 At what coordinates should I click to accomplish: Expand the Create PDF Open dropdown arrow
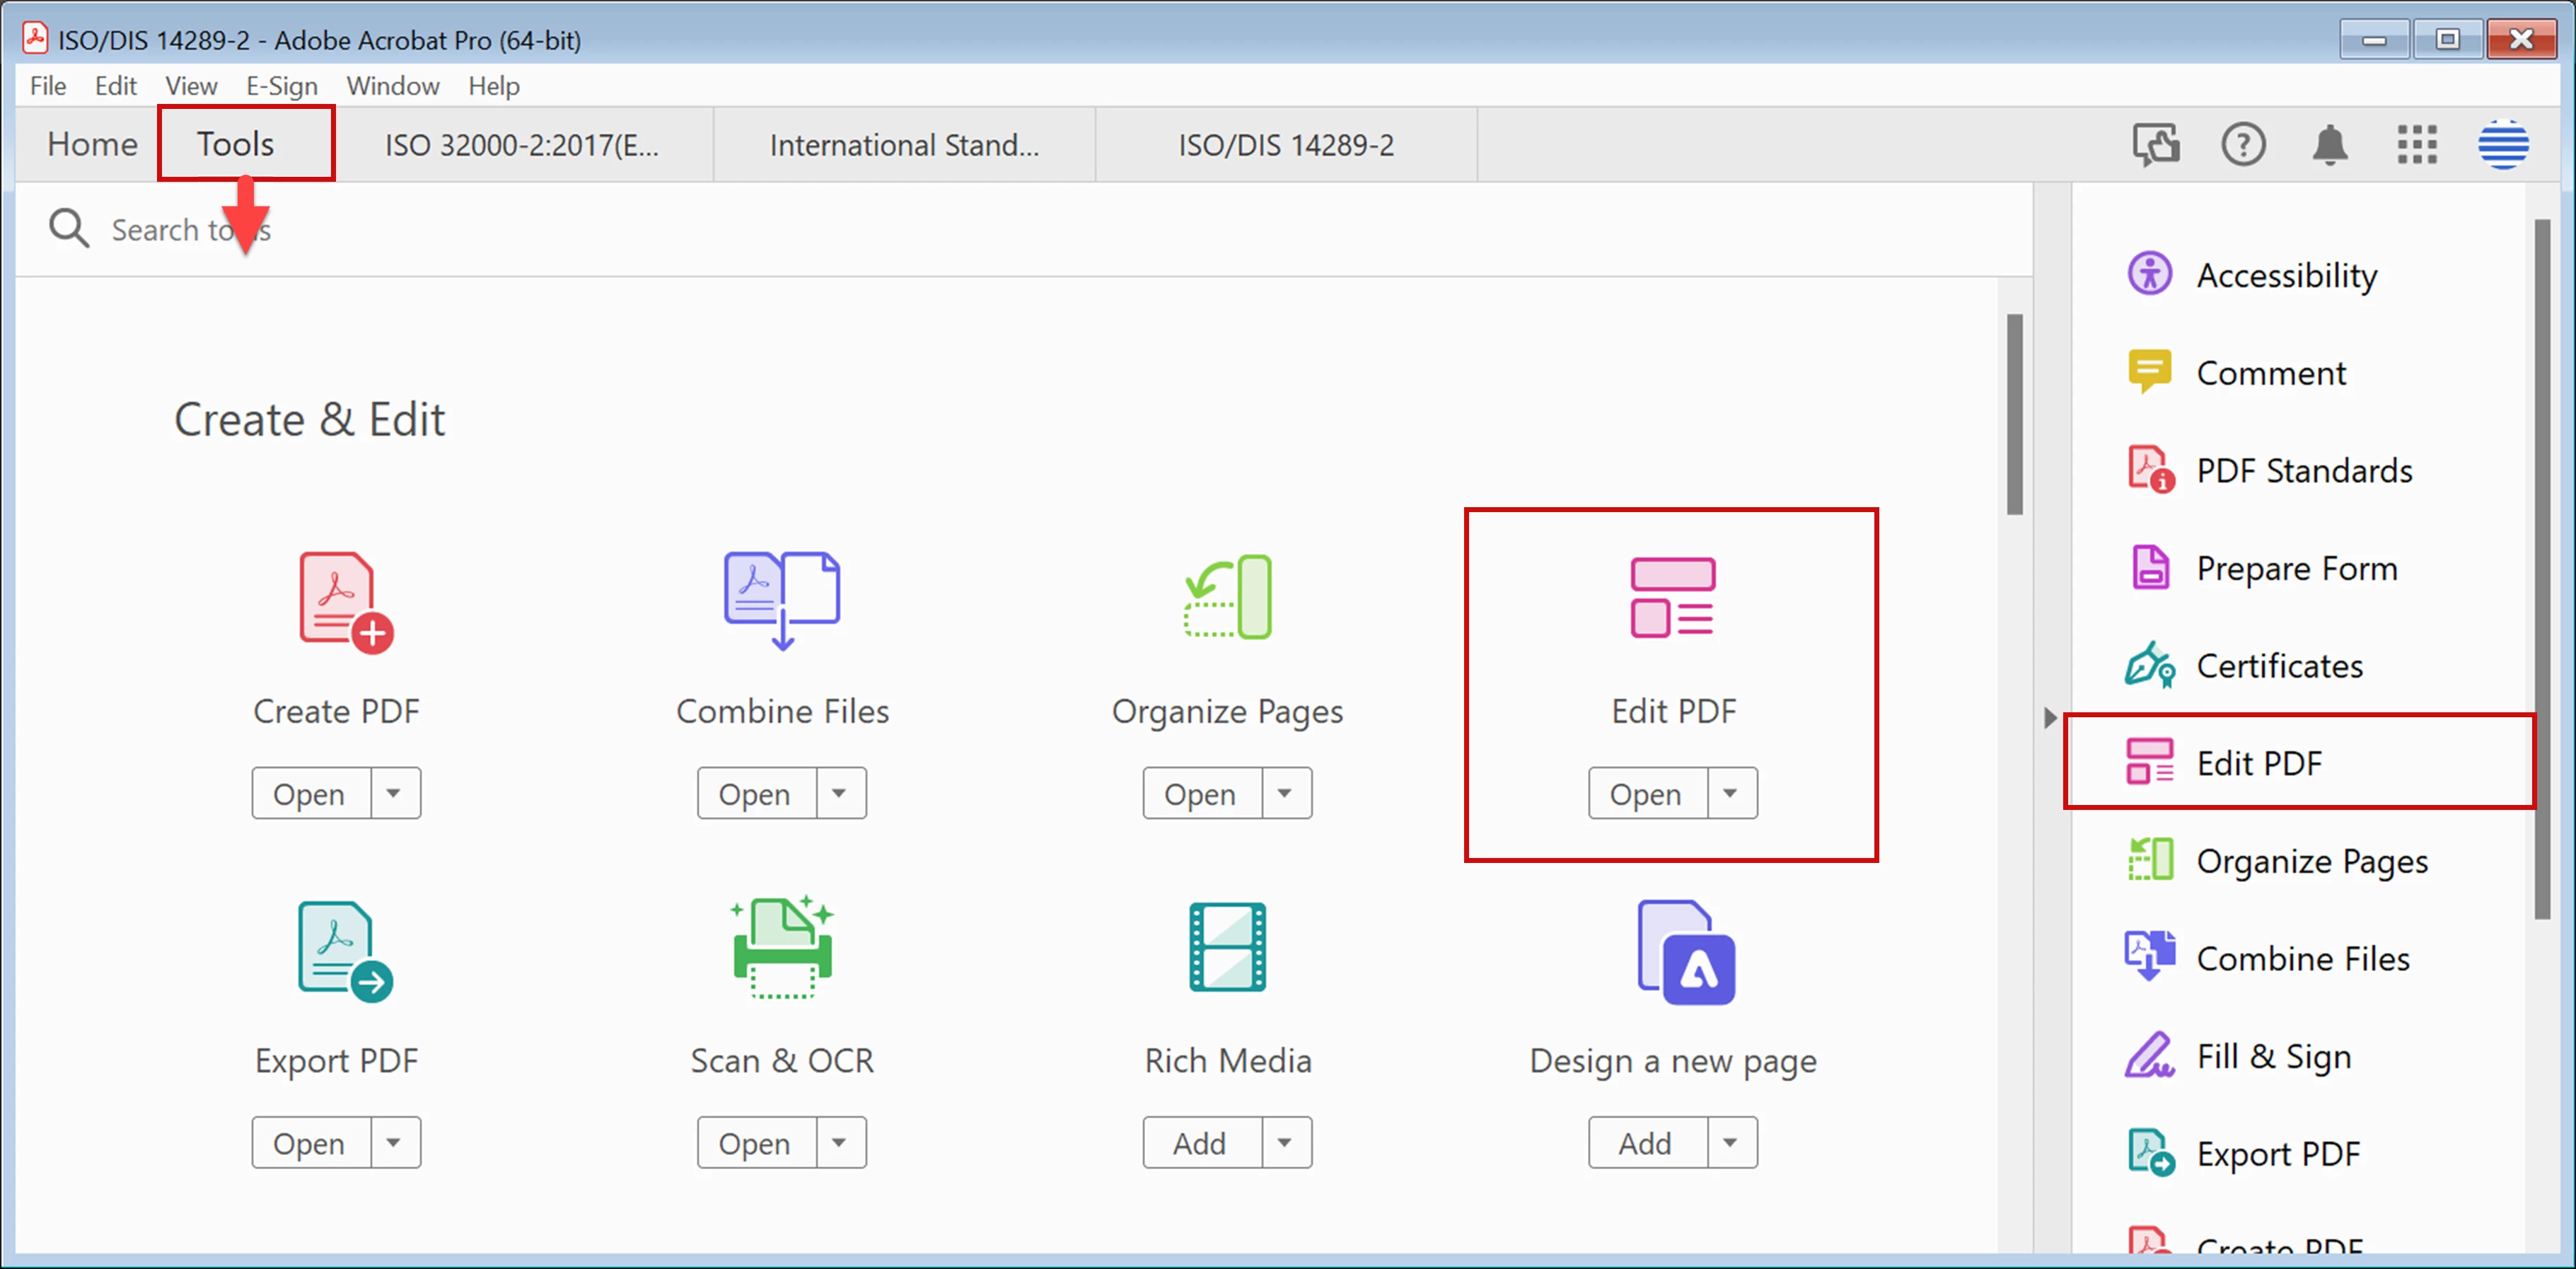tap(394, 794)
